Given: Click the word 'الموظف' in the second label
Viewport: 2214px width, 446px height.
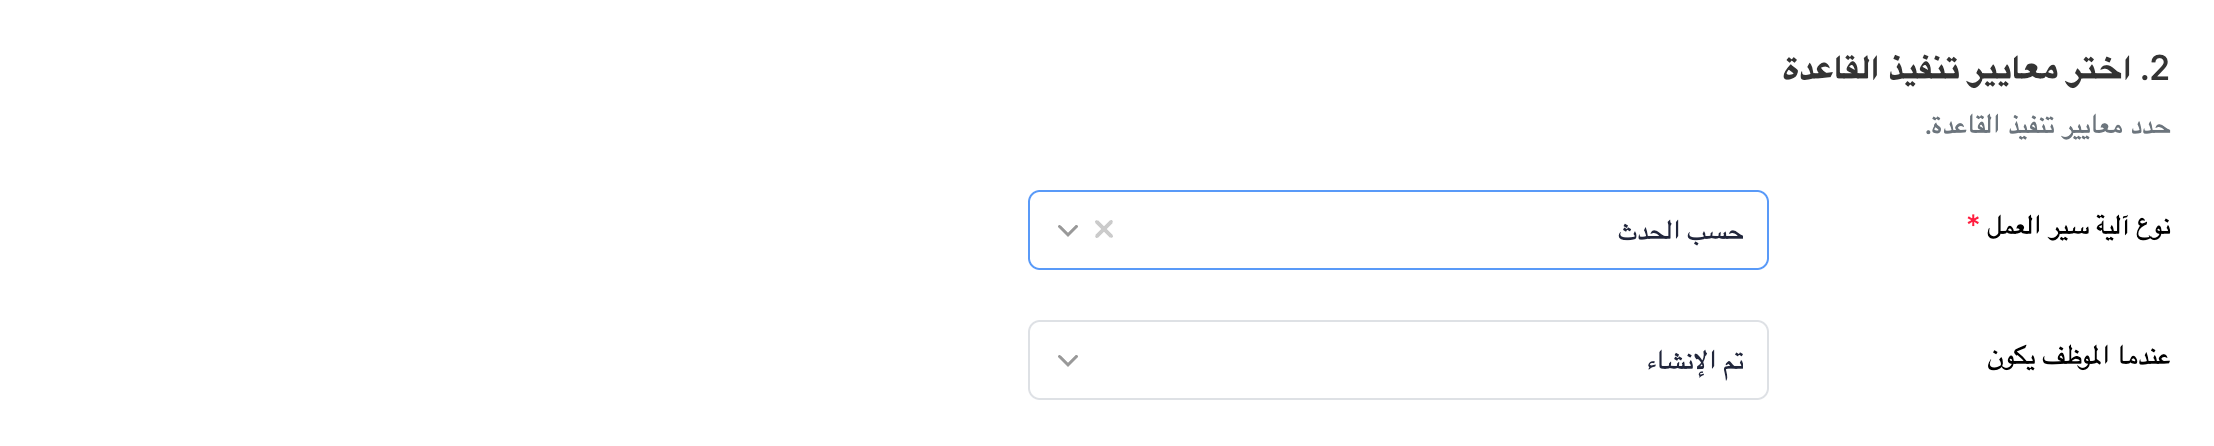Looking at the screenshot, I should [x=2074, y=357].
